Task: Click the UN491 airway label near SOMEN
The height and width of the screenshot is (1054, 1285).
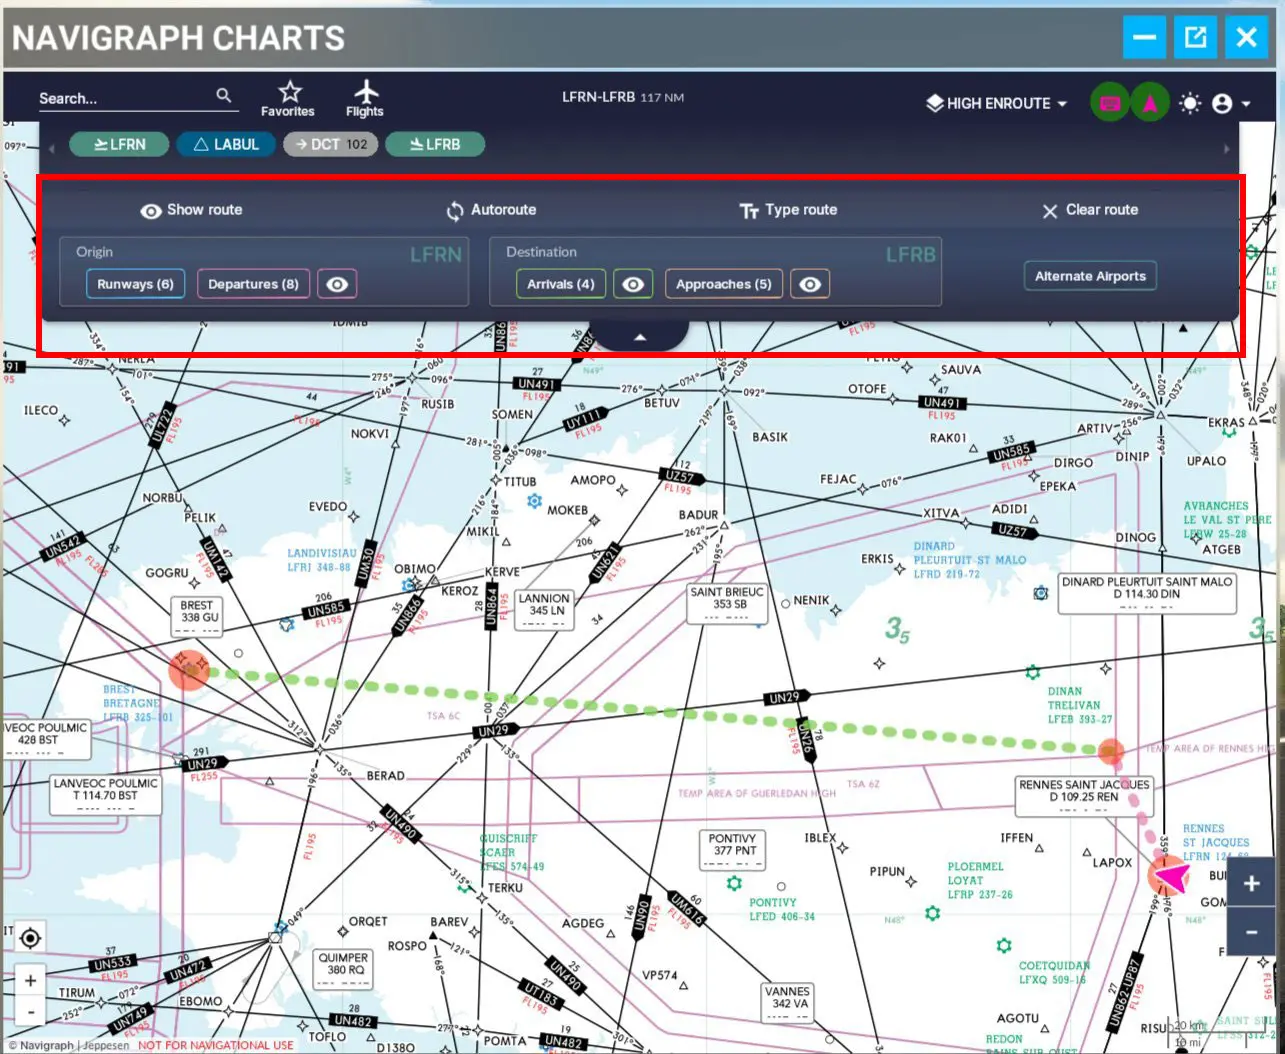Action: [536, 384]
